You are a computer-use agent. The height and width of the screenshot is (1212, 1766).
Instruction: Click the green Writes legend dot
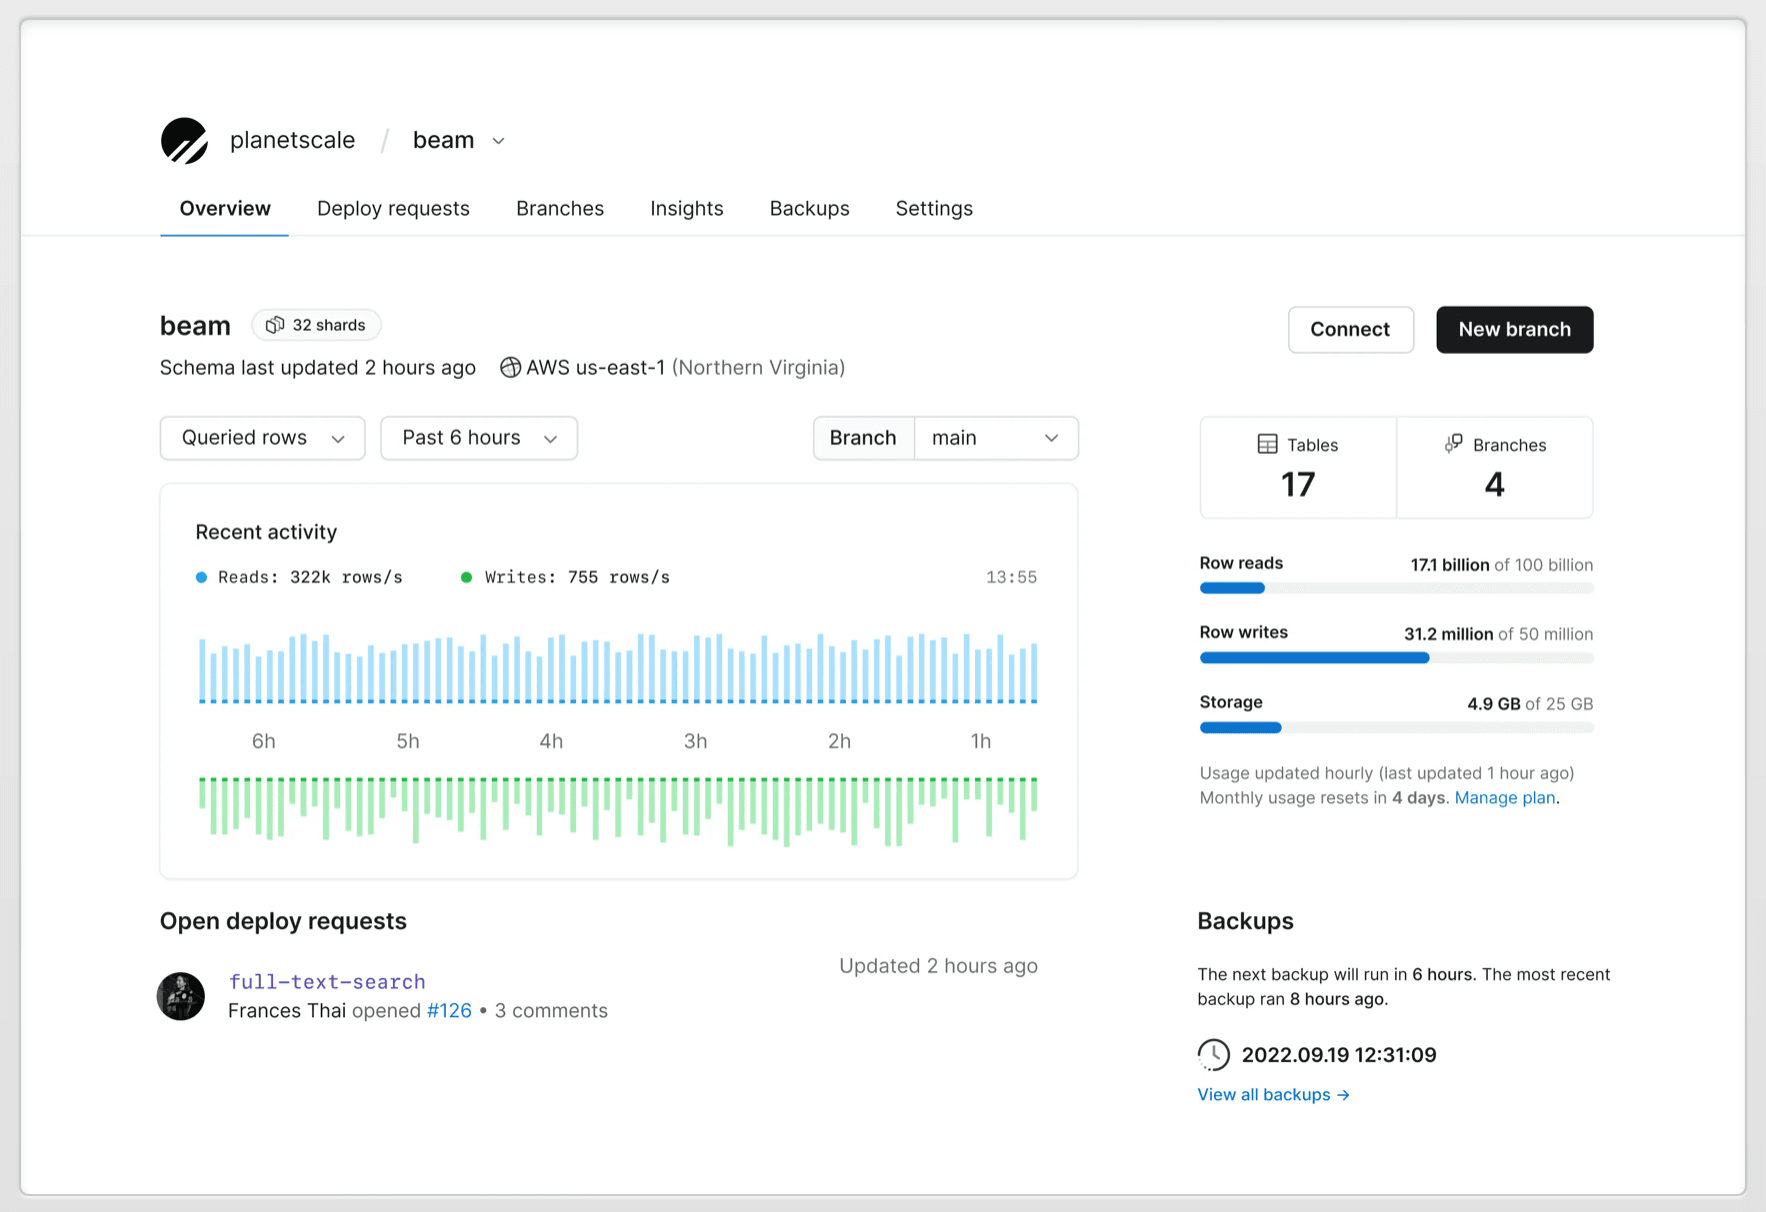466,577
